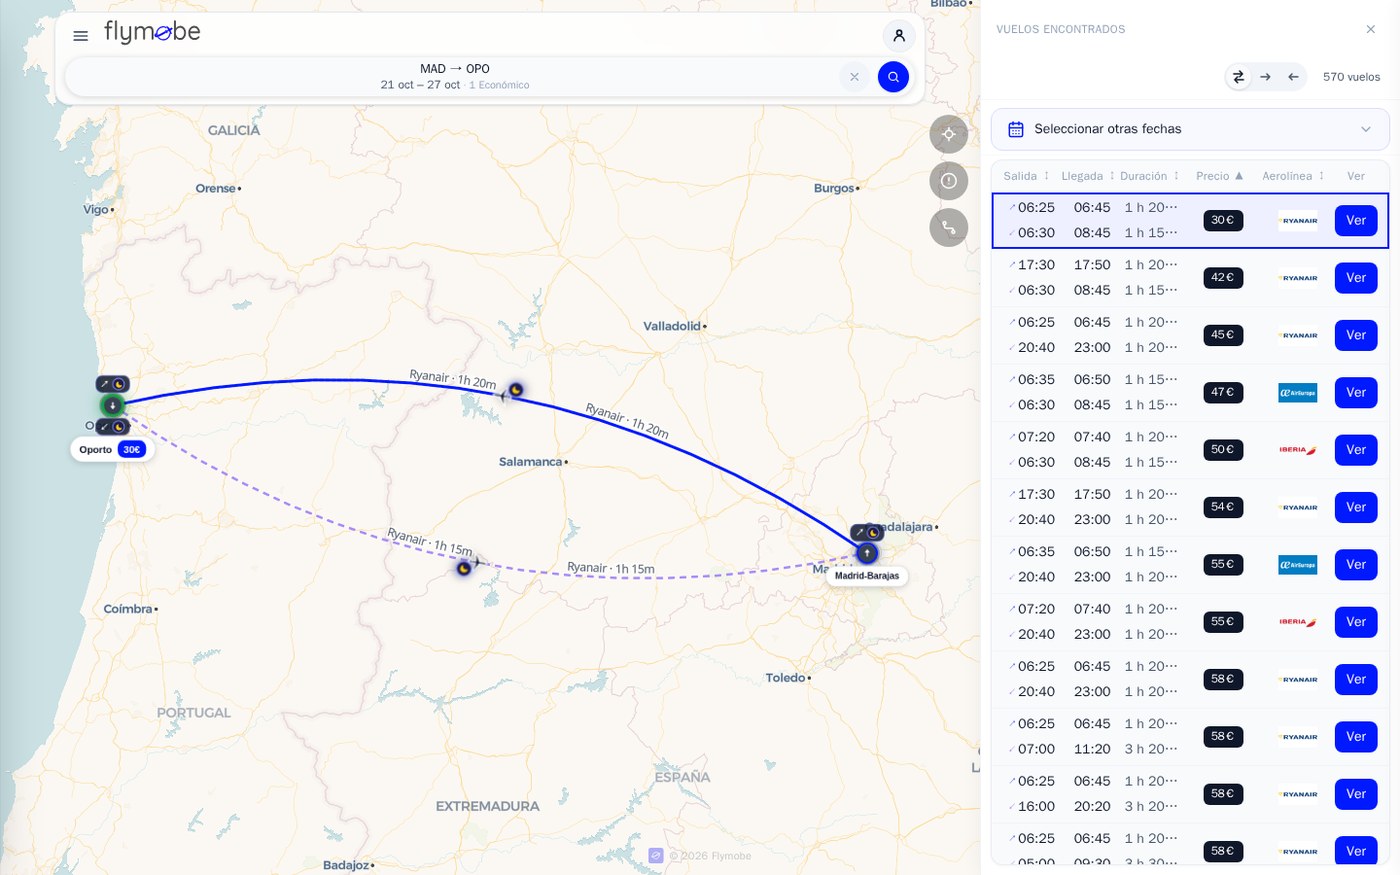This screenshot has width=1400, height=875.
Task: Click the moon marker on the solid blue route
Action: click(x=516, y=390)
